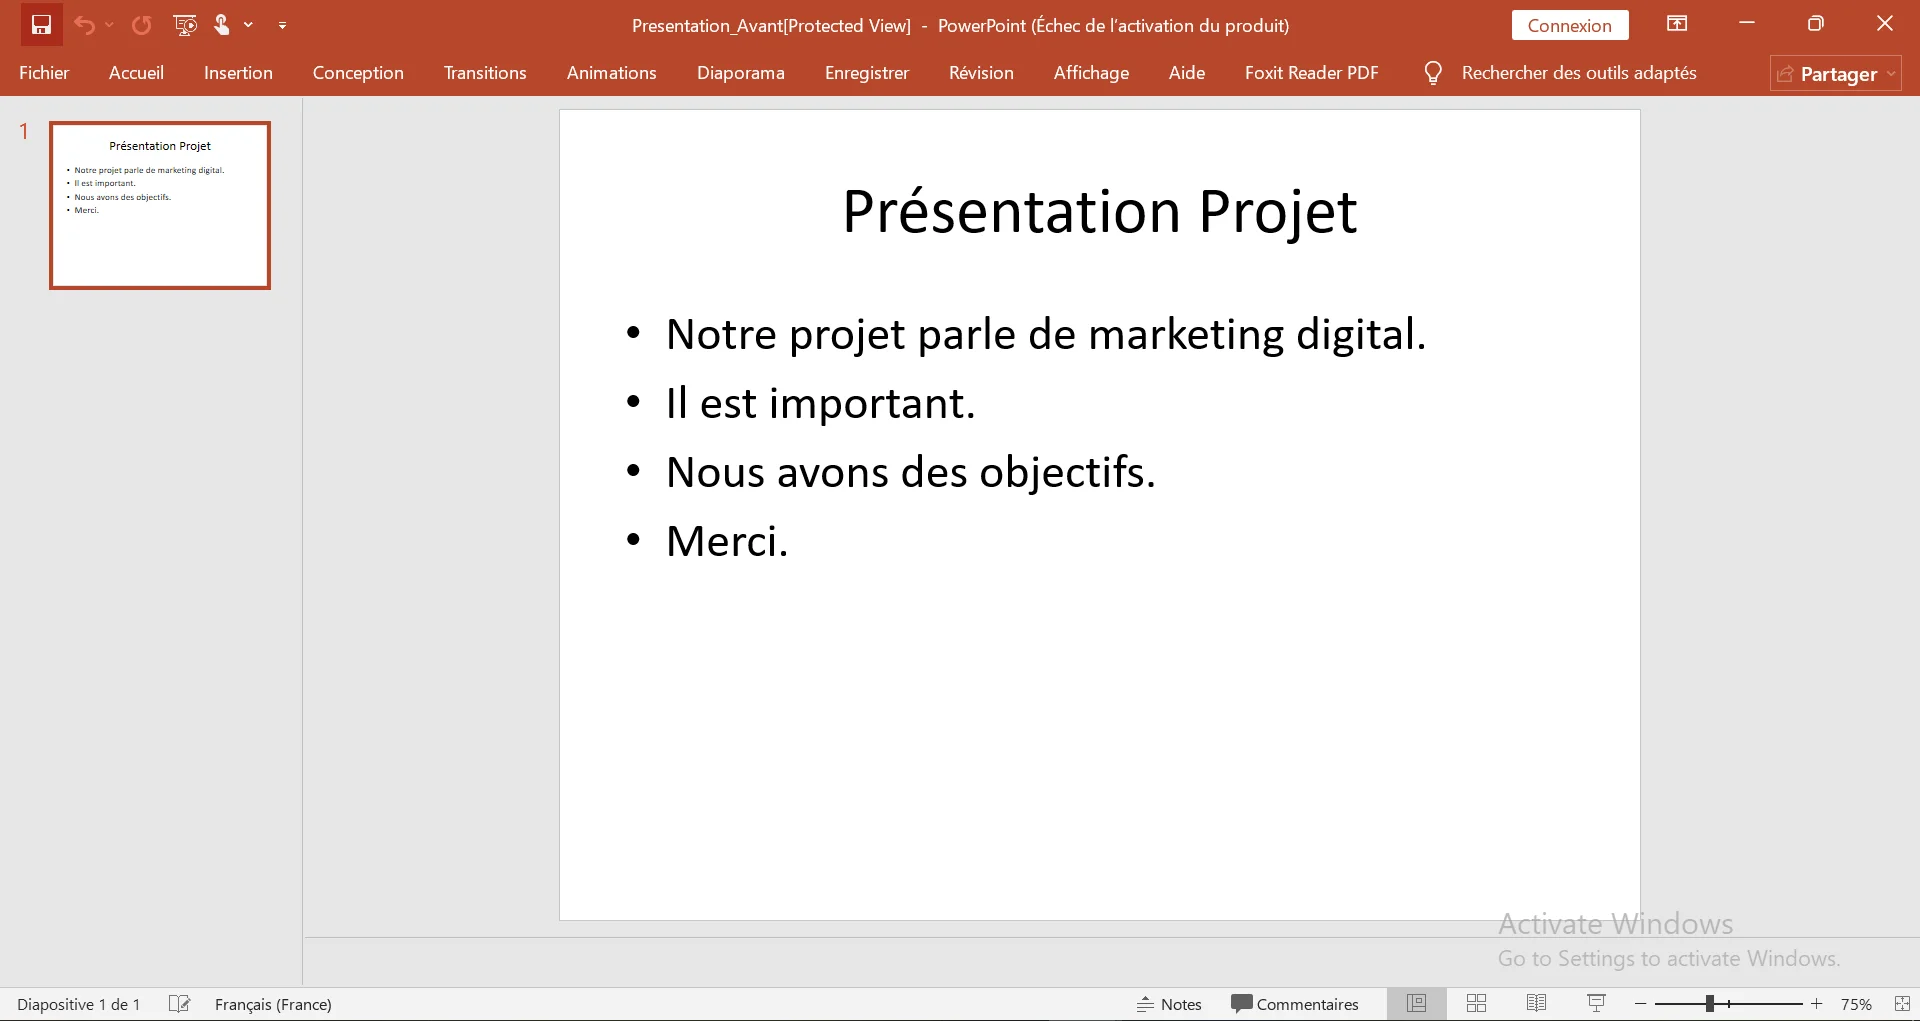The width and height of the screenshot is (1920, 1021).
Task: Open Customize Quick Access Toolbar dropdown
Action: tap(283, 25)
